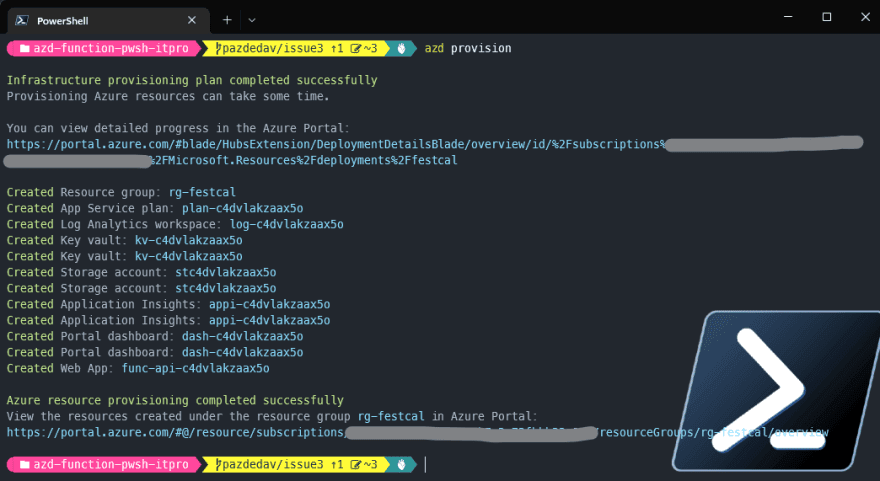Click the top pazdedav/issue3 git branch segment
The width and height of the screenshot is (880, 481).
(295, 48)
